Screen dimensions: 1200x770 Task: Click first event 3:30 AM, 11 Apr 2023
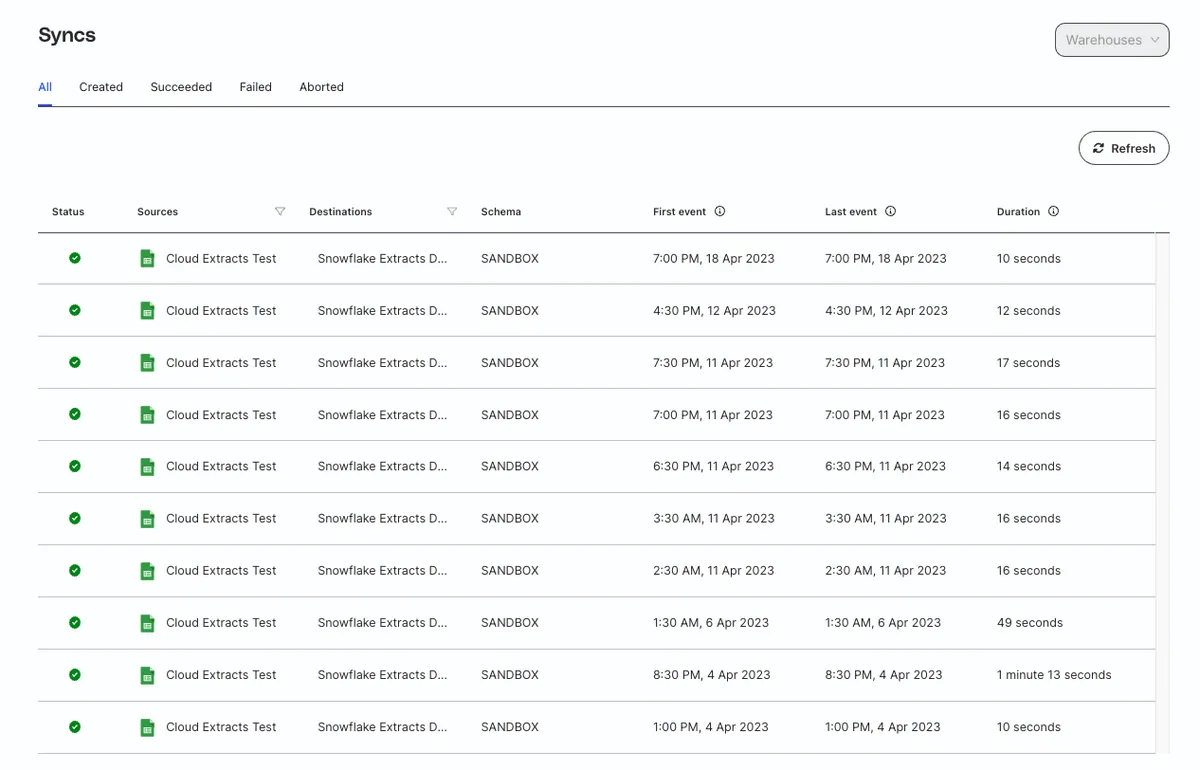click(714, 518)
